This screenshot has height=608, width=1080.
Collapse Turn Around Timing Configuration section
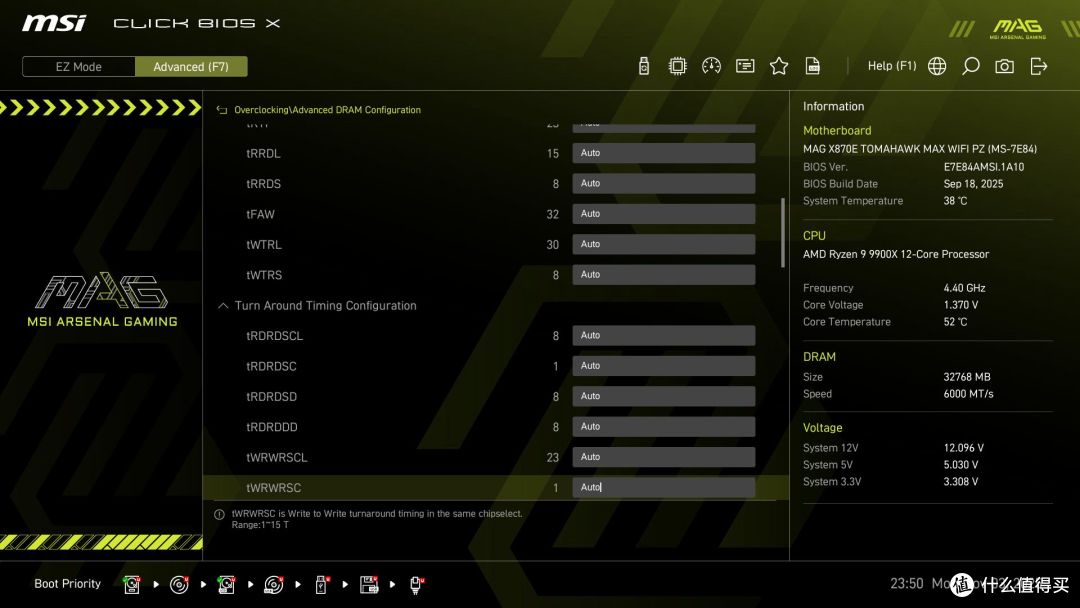(x=223, y=306)
